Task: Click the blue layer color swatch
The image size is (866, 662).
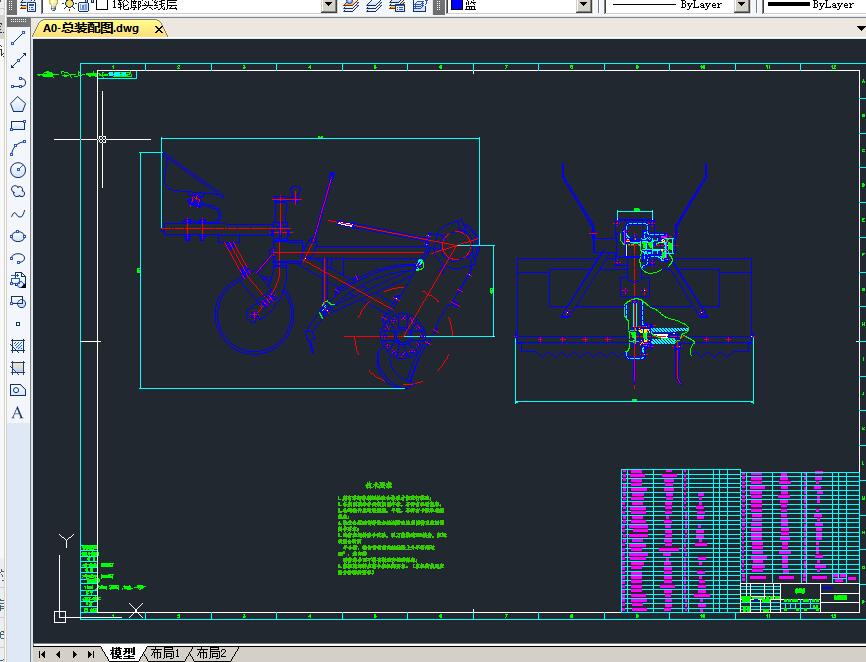Action: point(456,5)
